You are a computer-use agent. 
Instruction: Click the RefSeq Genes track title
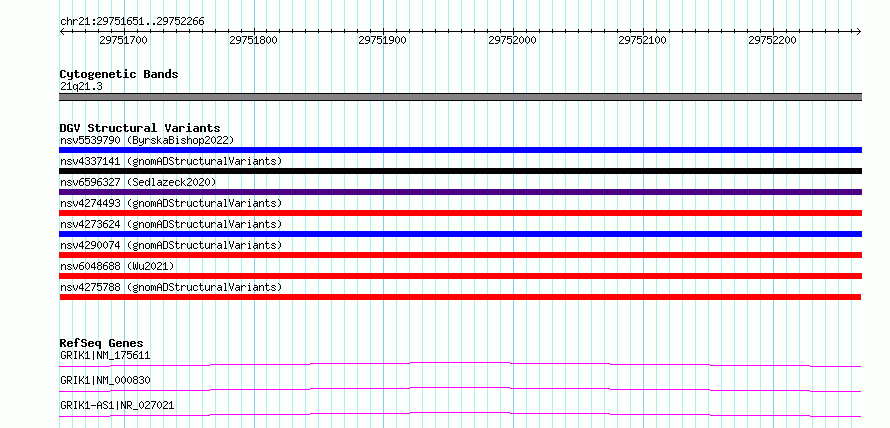click(x=102, y=343)
